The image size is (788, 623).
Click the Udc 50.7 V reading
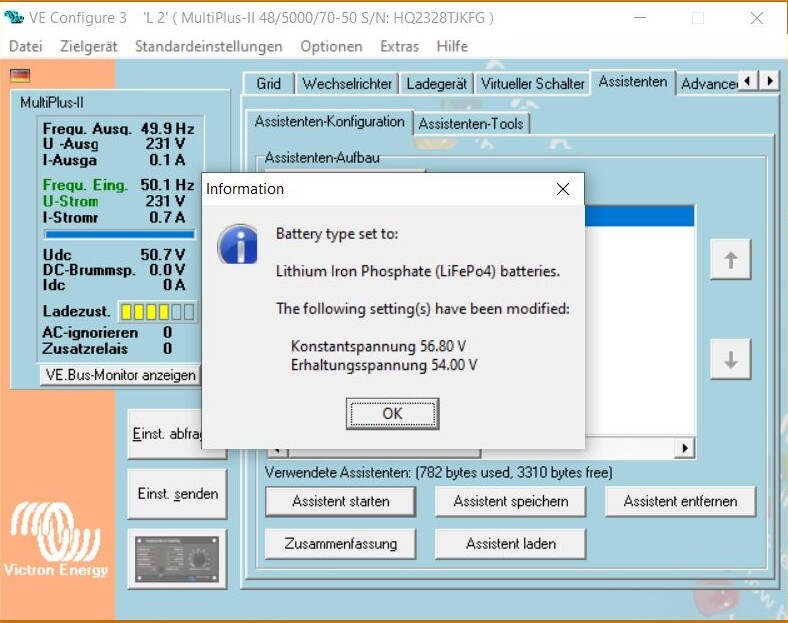114,255
